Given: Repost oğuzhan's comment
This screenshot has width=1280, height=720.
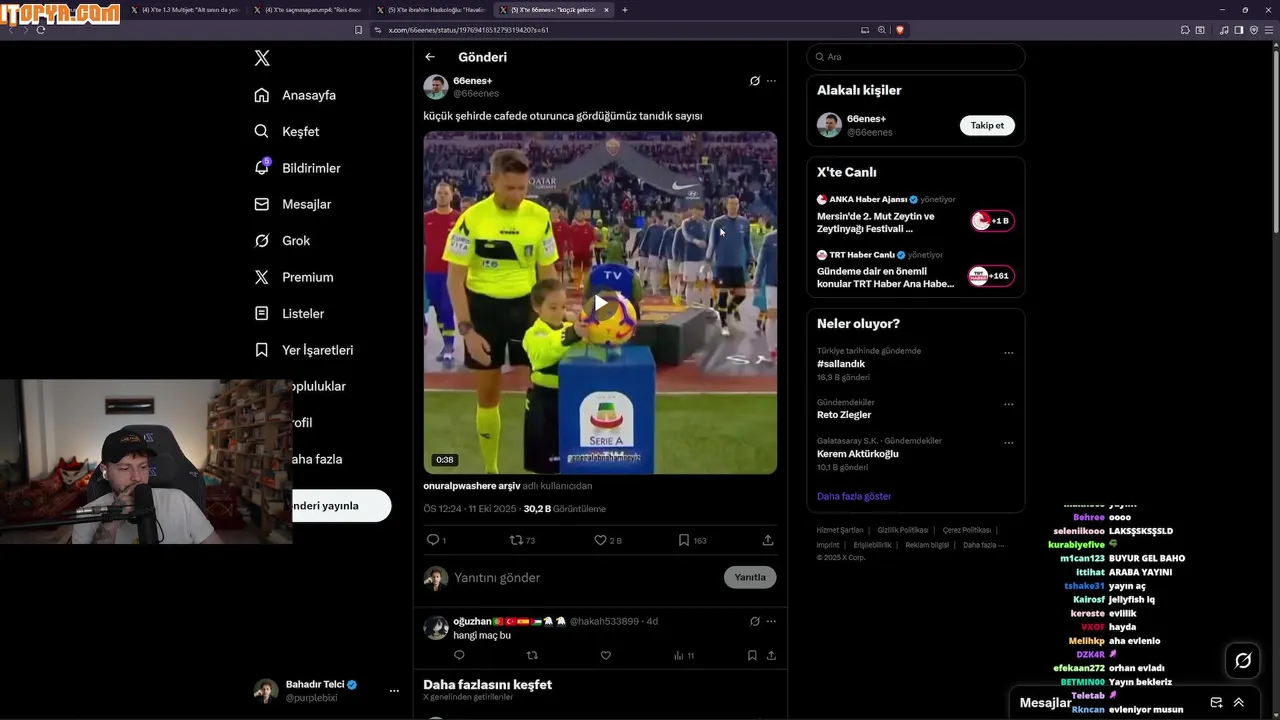Looking at the screenshot, I should tap(532, 656).
